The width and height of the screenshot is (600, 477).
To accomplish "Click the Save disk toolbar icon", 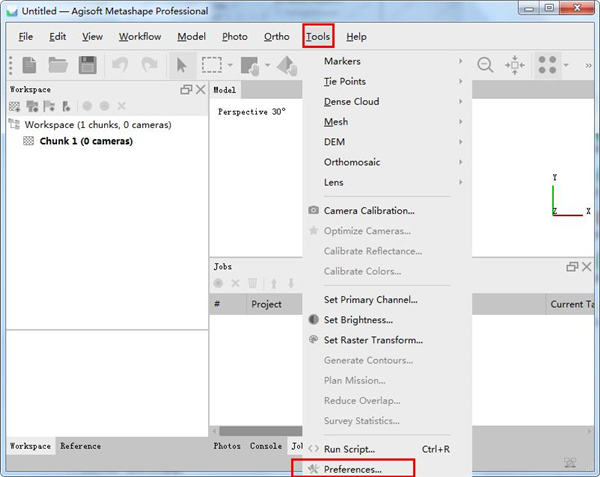I will [87, 65].
